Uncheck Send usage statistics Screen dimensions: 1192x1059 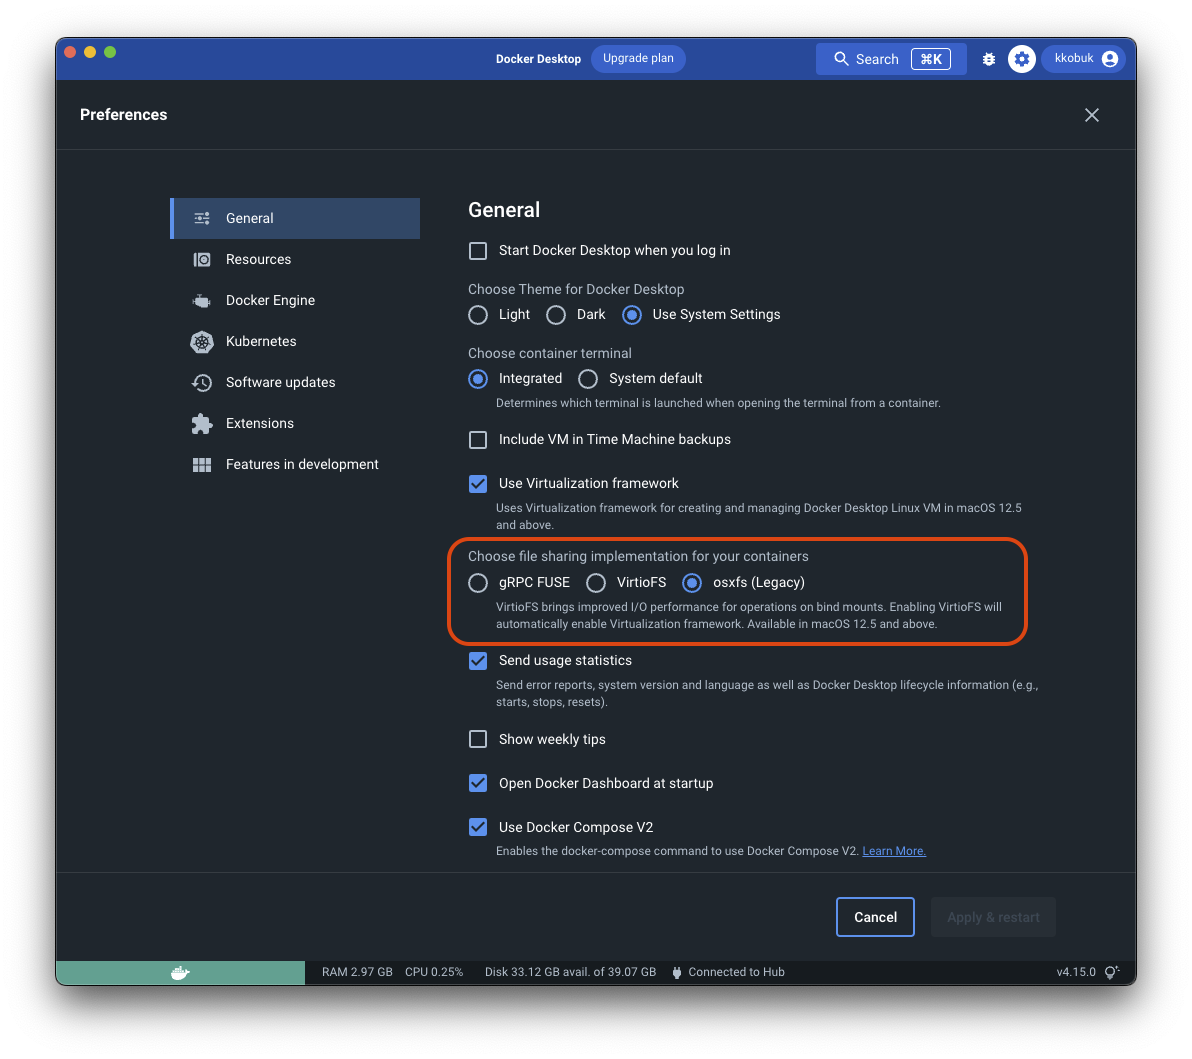coord(477,661)
